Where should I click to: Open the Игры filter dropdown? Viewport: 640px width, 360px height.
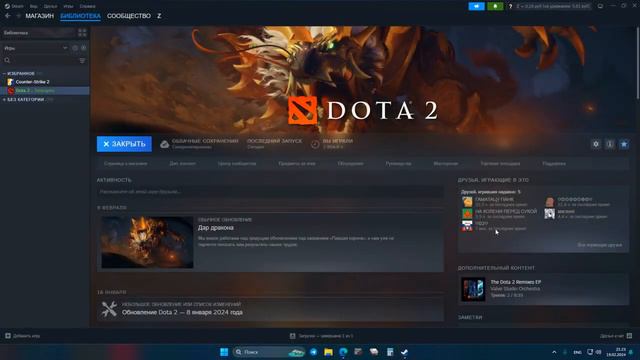[36, 48]
